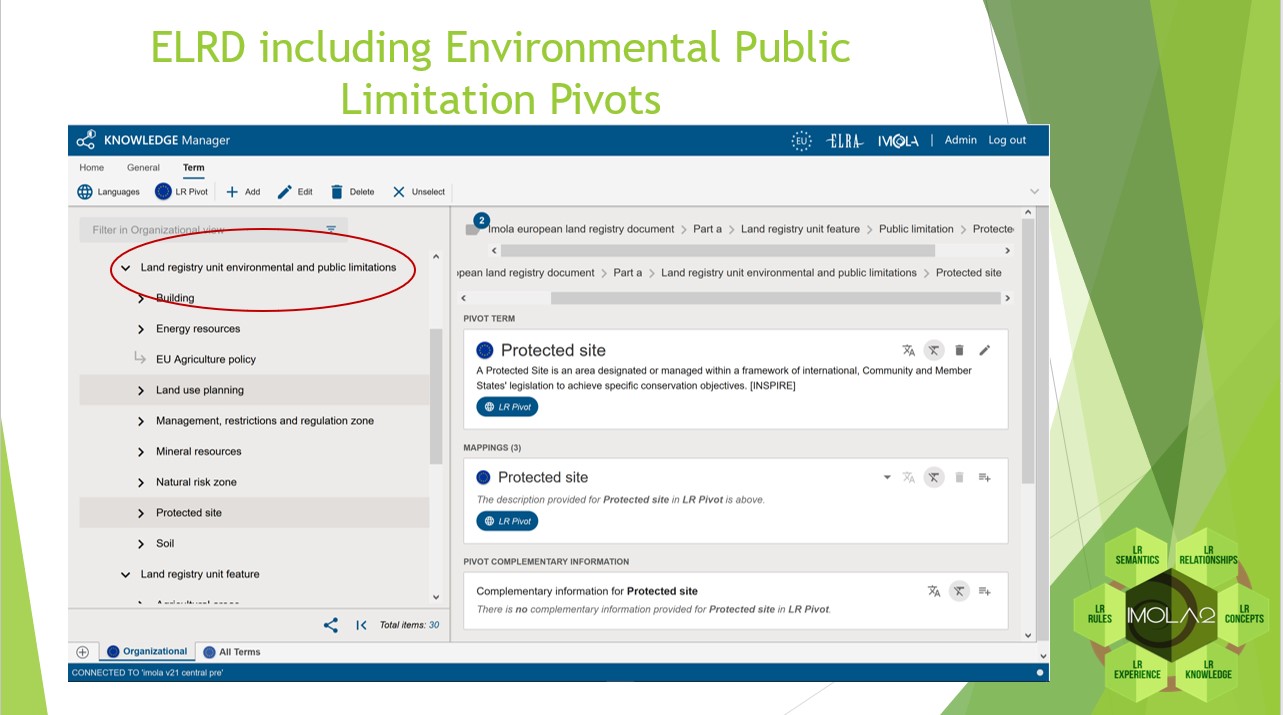This screenshot has width=1283, height=715.
Task: Click the Knowledge Manager share-nodes logo
Action: [86, 140]
